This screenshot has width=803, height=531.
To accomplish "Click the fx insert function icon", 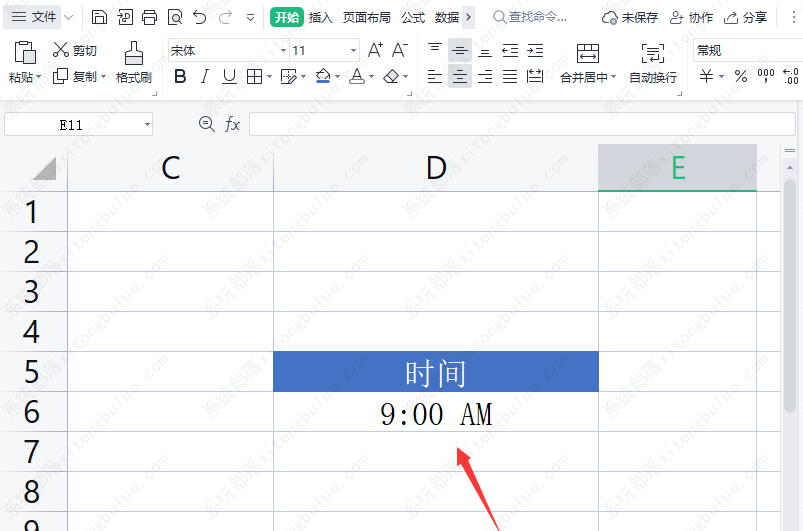I will coord(232,124).
